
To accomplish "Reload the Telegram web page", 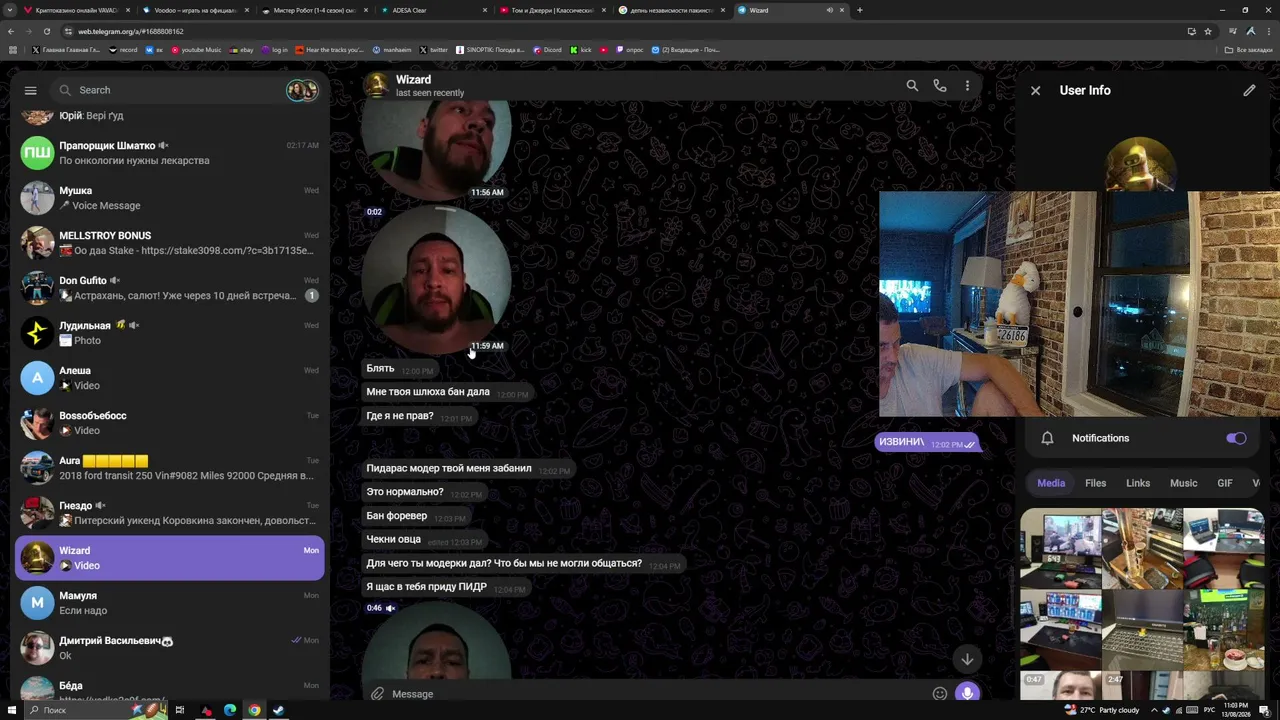I will point(46,31).
